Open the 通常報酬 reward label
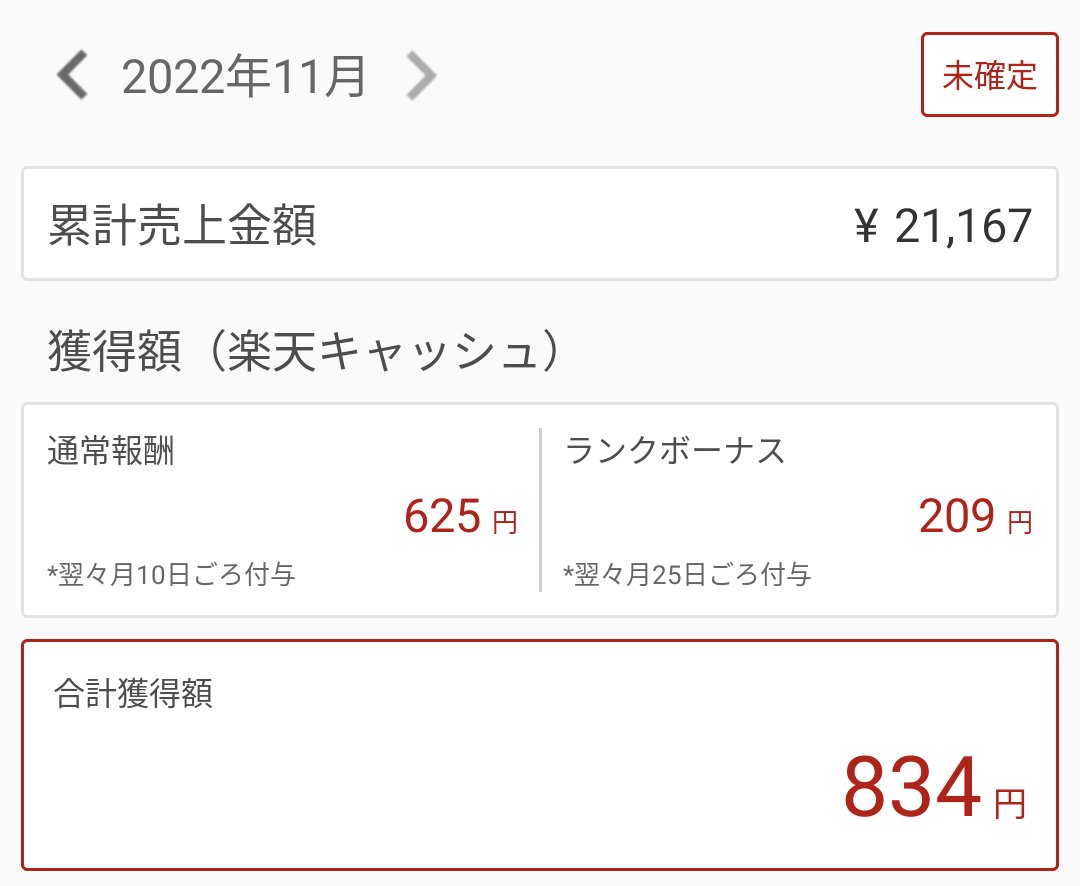Screen dimensions: 1080x886 click(111, 451)
